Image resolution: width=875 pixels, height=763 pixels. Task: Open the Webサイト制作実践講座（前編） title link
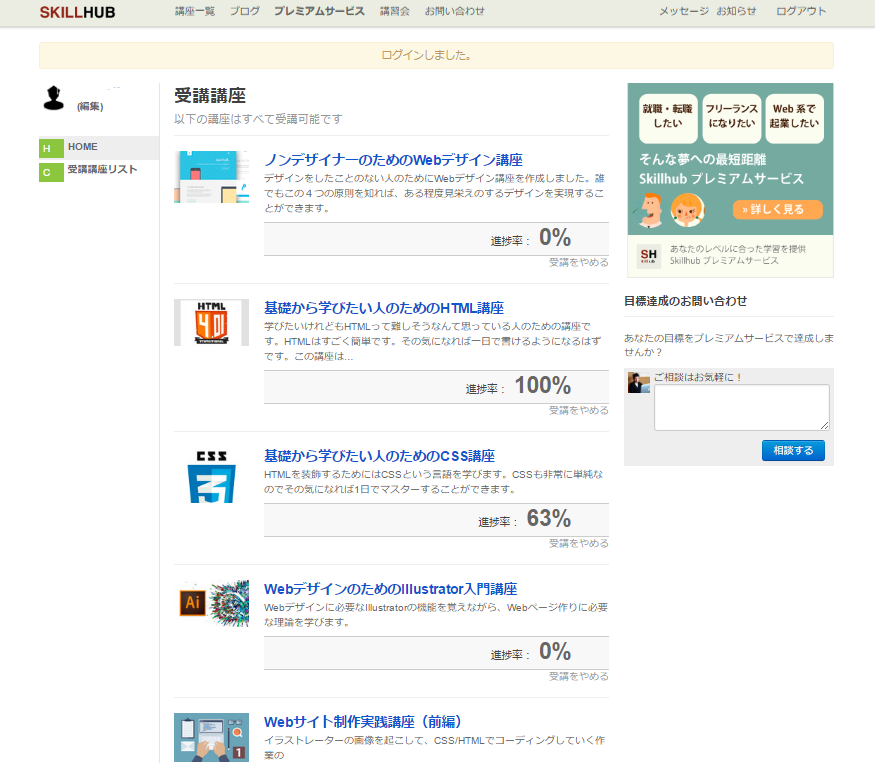(366, 722)
